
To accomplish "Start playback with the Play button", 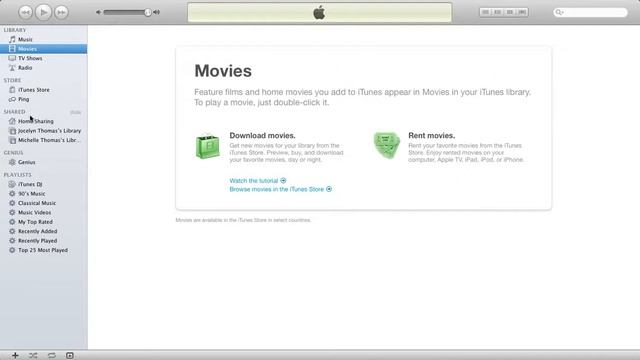I will point(43,12).
